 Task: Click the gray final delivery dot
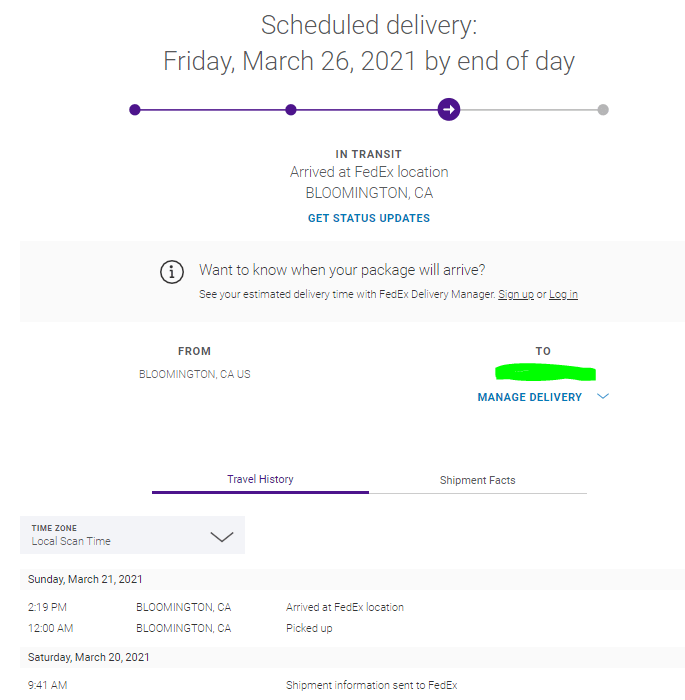(603, 110)
